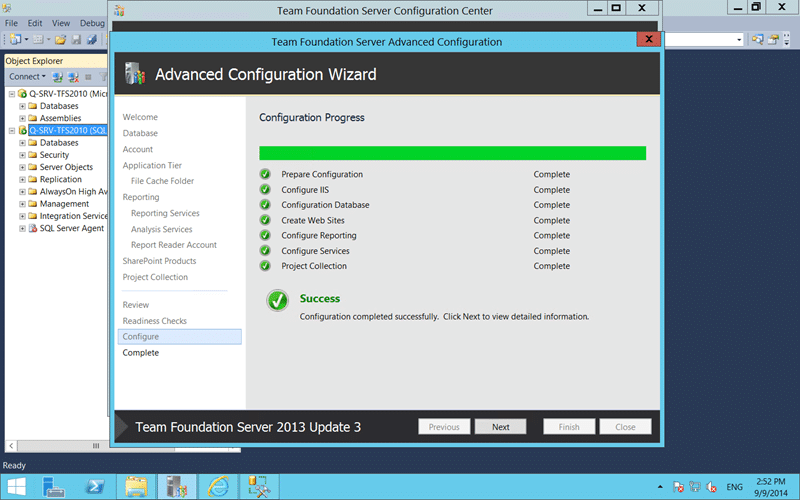Viewport: 800px width, 500px height.
Task: Click the Open File folder icon in SSMS toolbar
Action: [x=60, y=39]
